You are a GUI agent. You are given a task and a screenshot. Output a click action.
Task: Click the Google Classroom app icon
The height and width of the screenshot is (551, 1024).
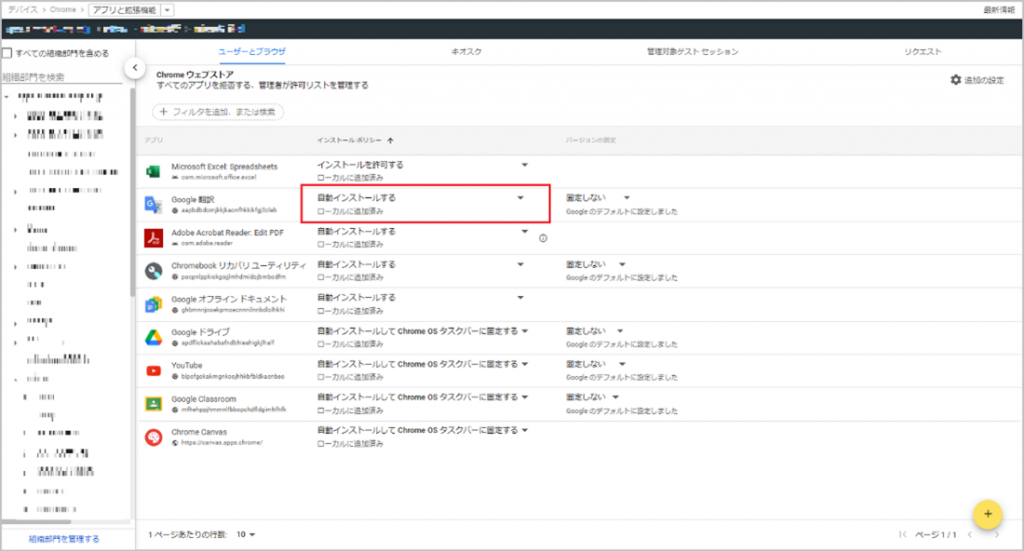[x=153, y=404]
